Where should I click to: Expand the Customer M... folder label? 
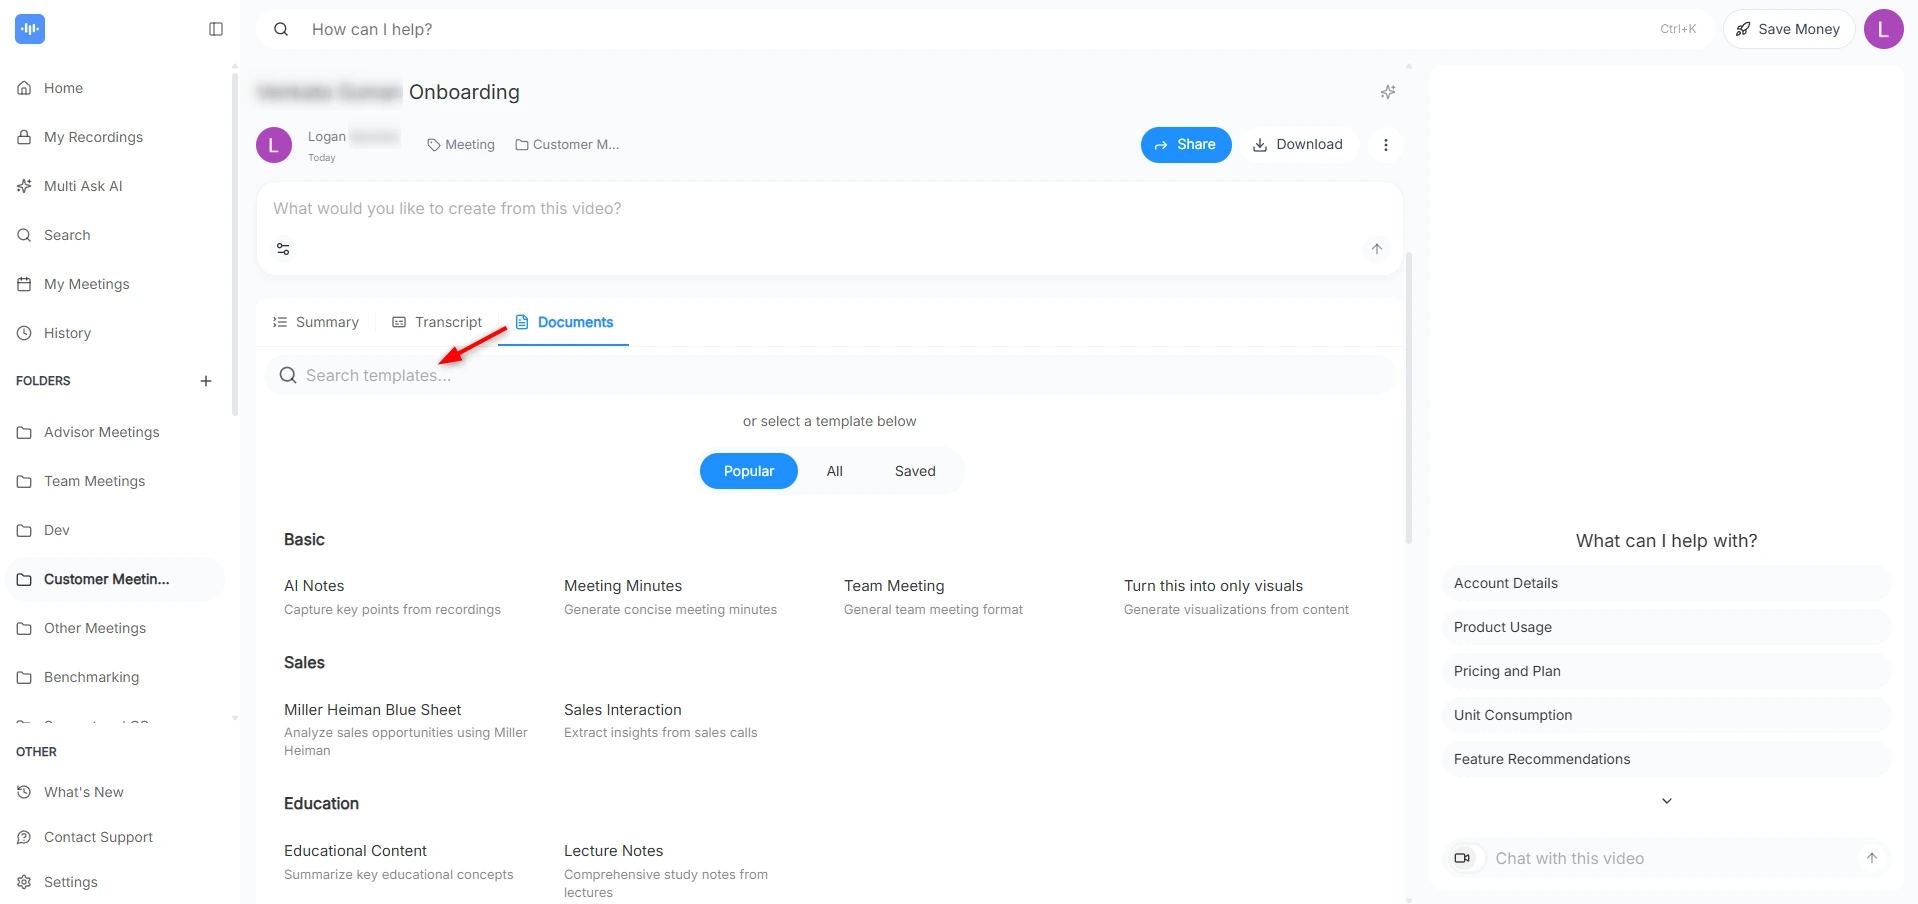tap(567, 145)
